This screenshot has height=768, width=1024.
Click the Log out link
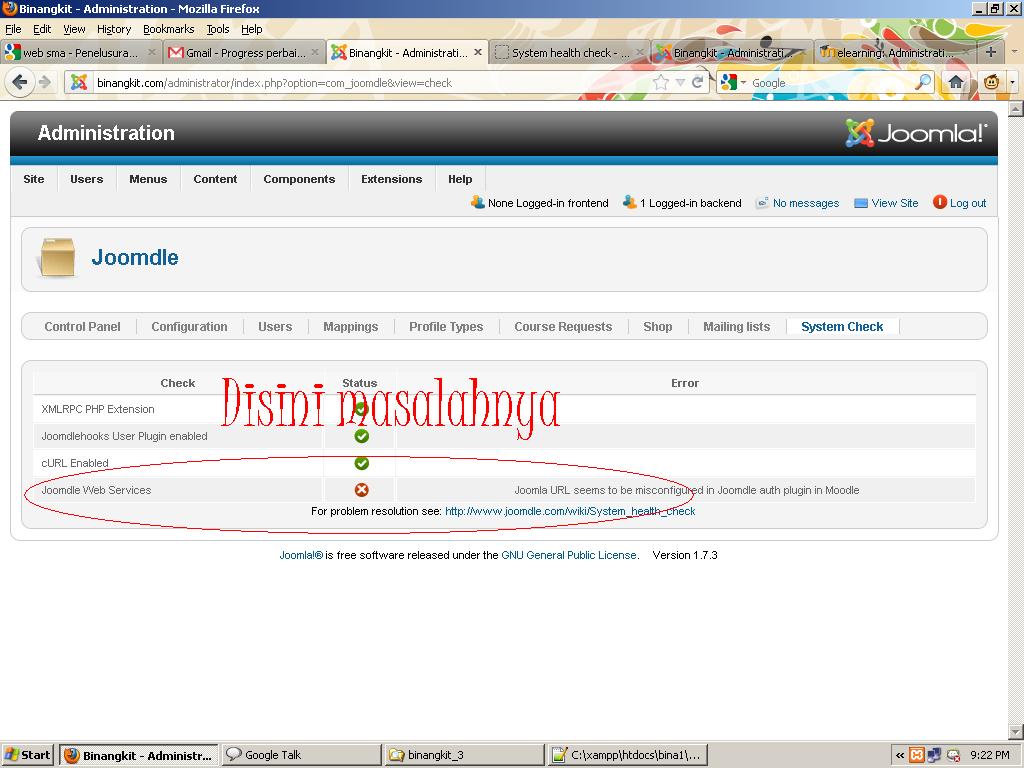click(967, 203)
